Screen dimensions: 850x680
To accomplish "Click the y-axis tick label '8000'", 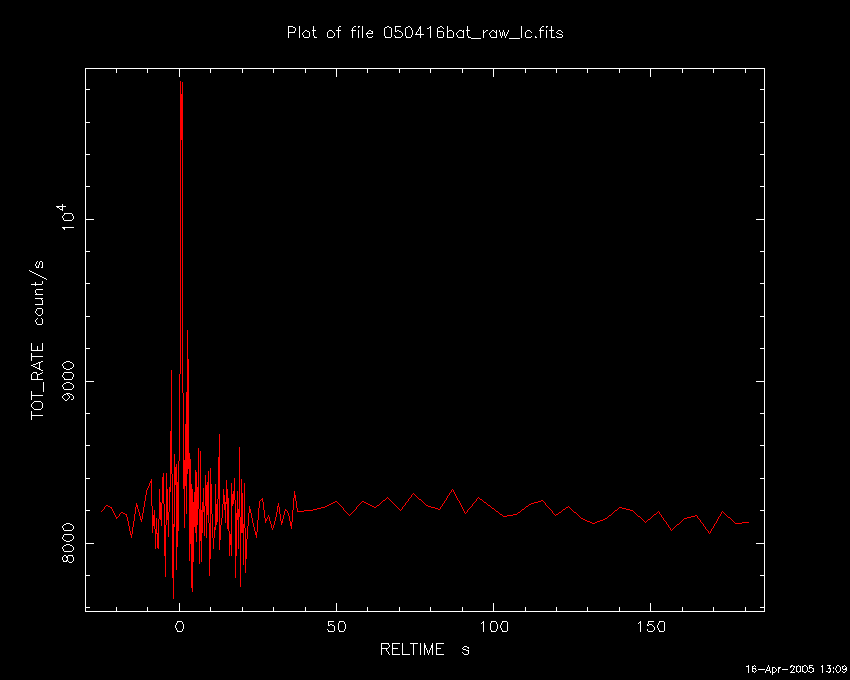I will [x=69, y=543].
